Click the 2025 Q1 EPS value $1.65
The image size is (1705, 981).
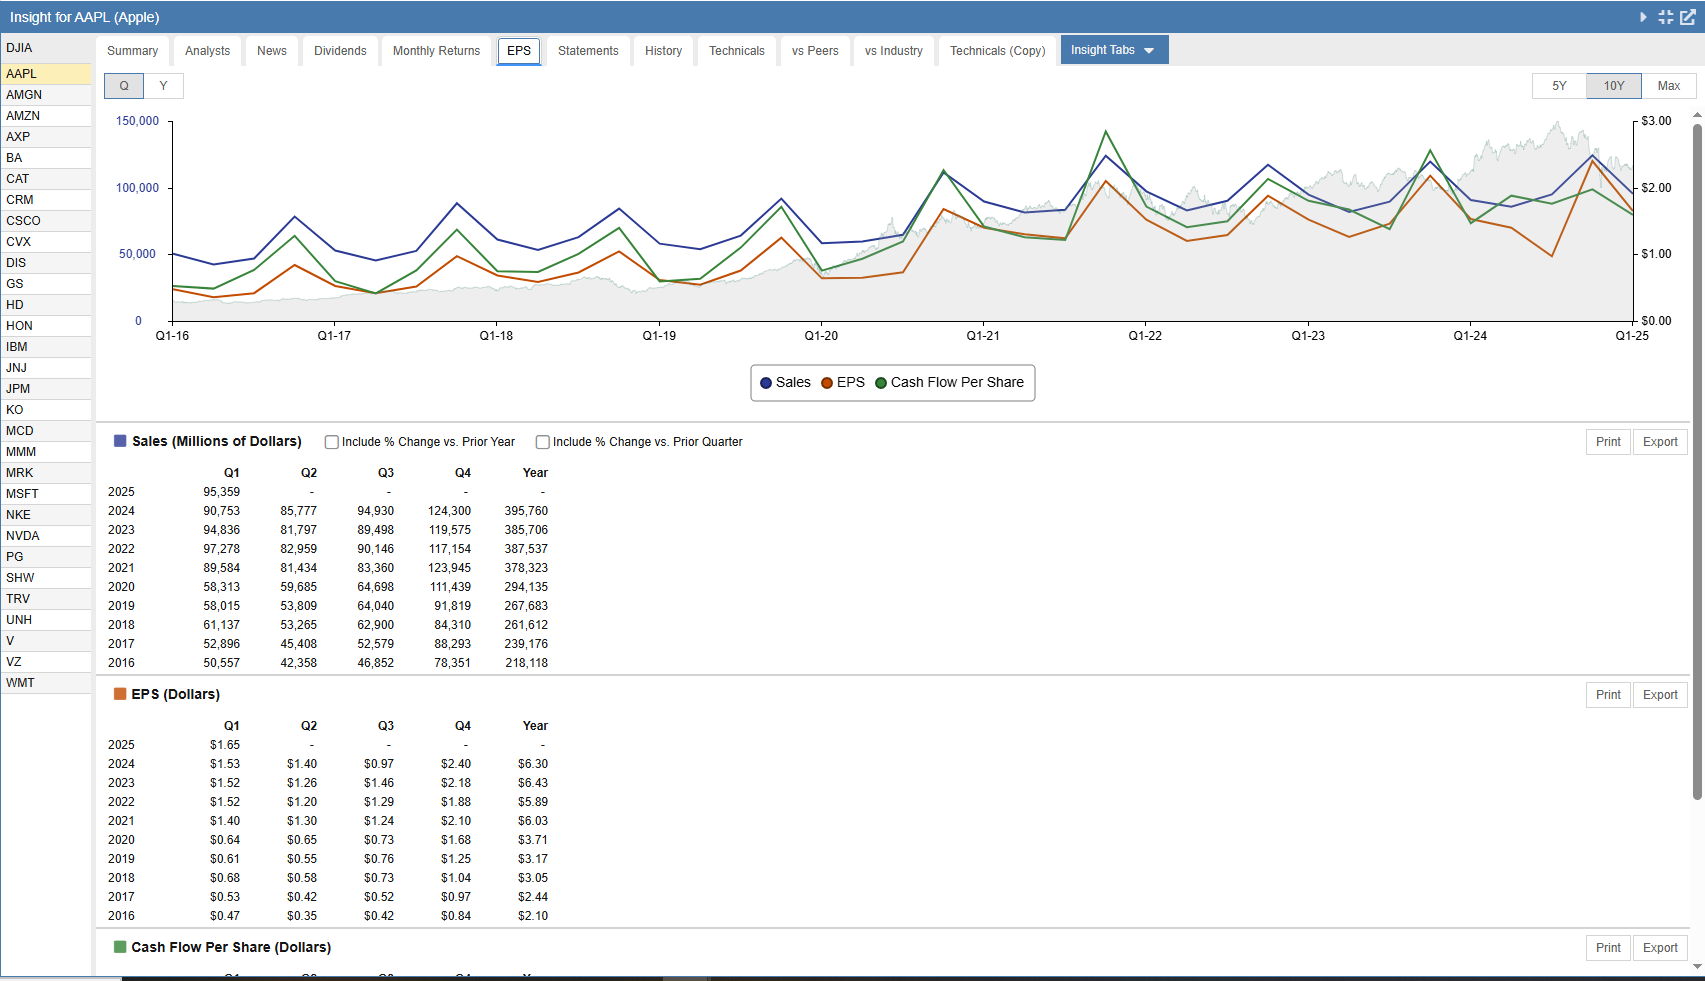225,745
